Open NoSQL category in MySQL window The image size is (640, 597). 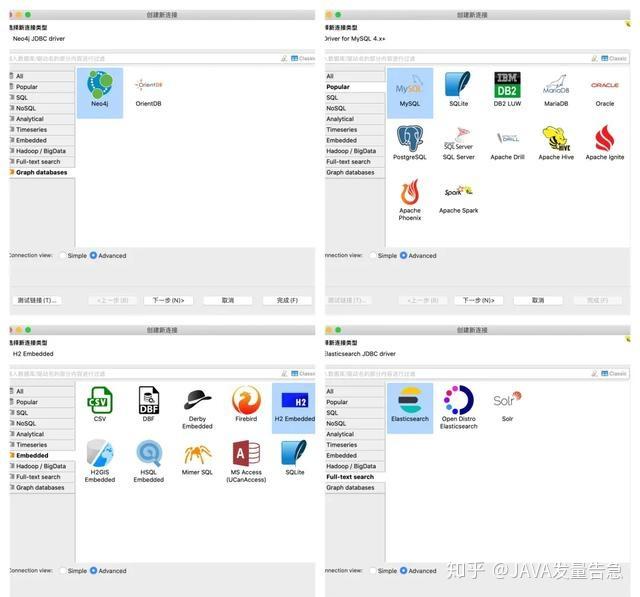pos(355,108)
